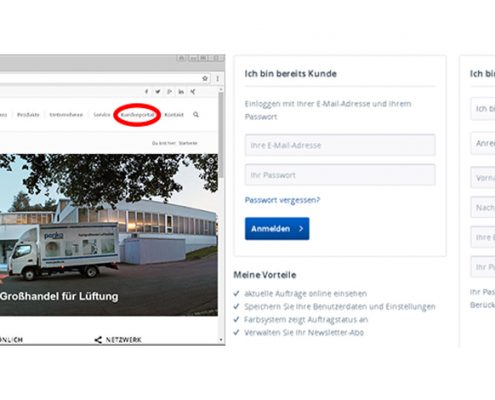
Task: Open the LinkedIn social icon
Action: click(x=181, y=91)
